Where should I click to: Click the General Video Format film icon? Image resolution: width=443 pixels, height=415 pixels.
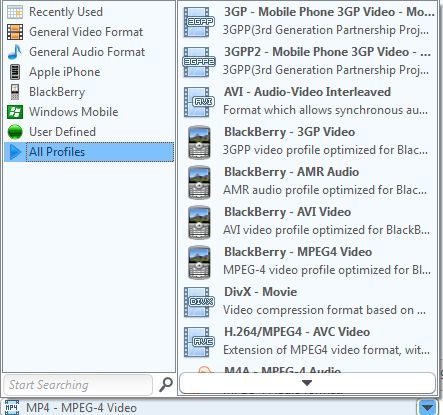[x=15, y=32]
